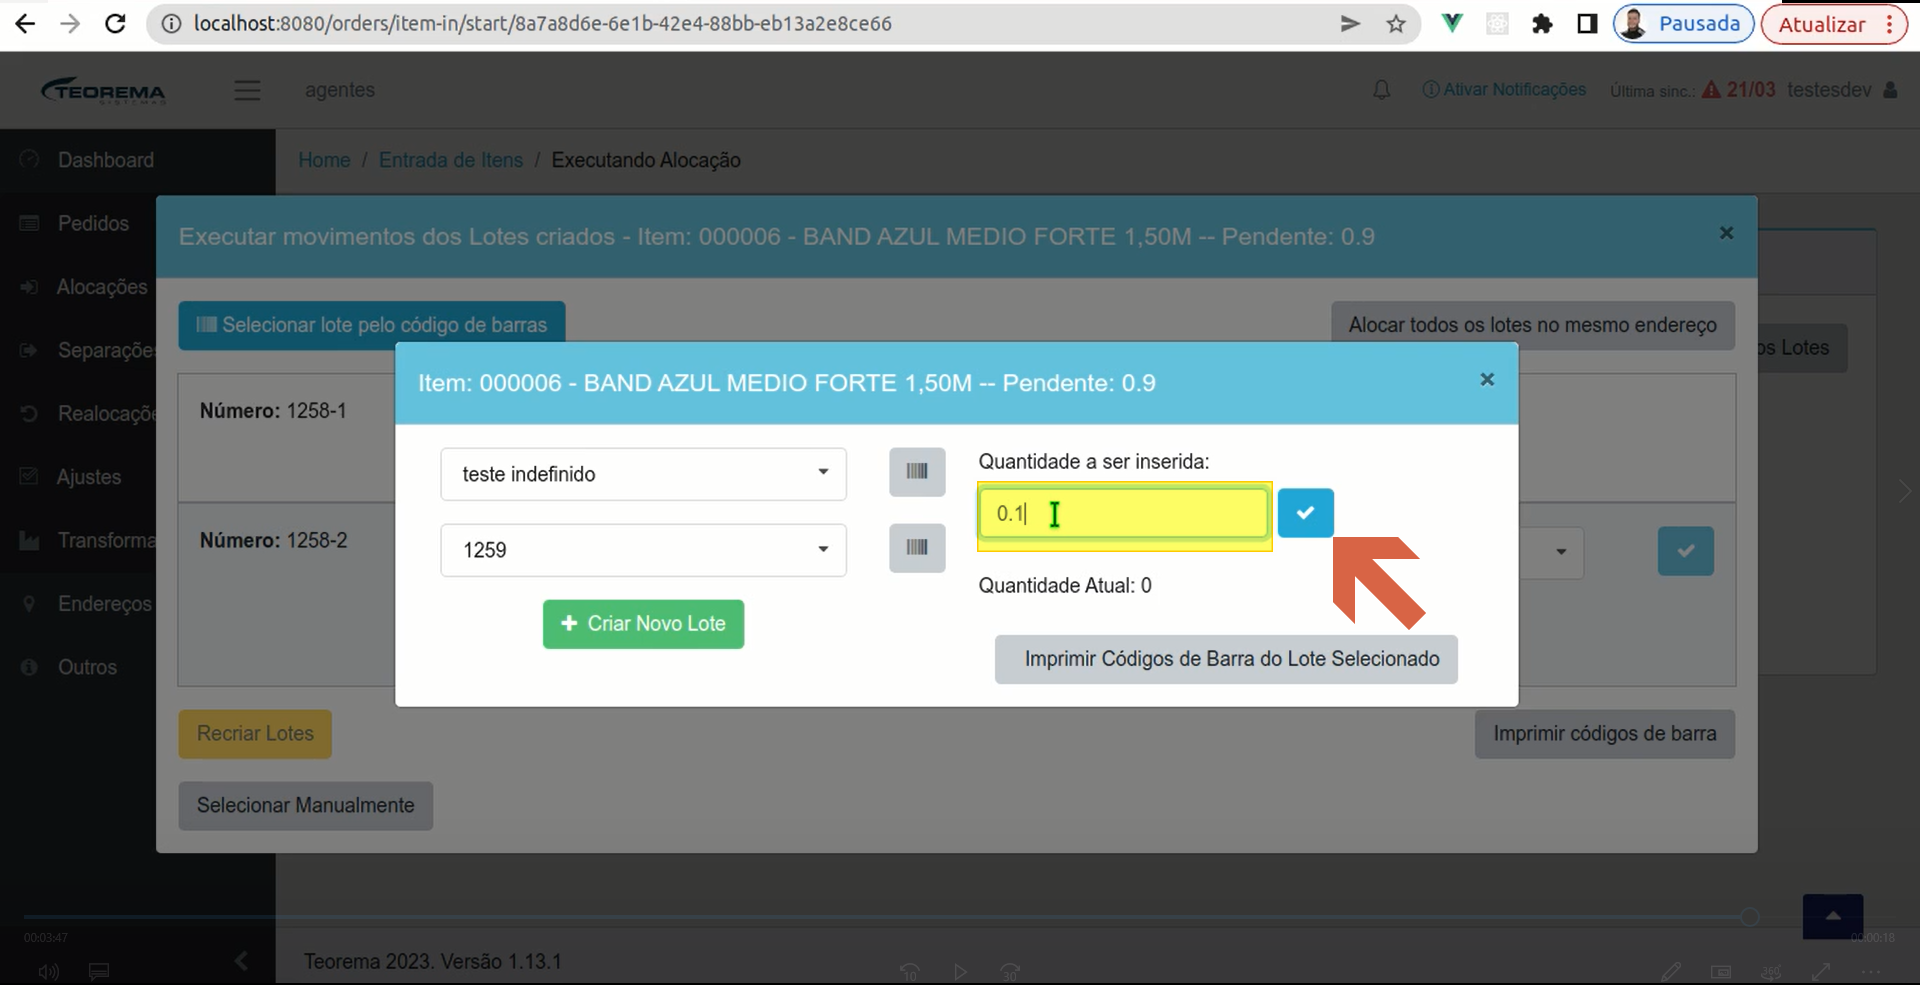Open the Vue devtools extension icon
Screen dimensions: 1920x985
coord(1452,23)
